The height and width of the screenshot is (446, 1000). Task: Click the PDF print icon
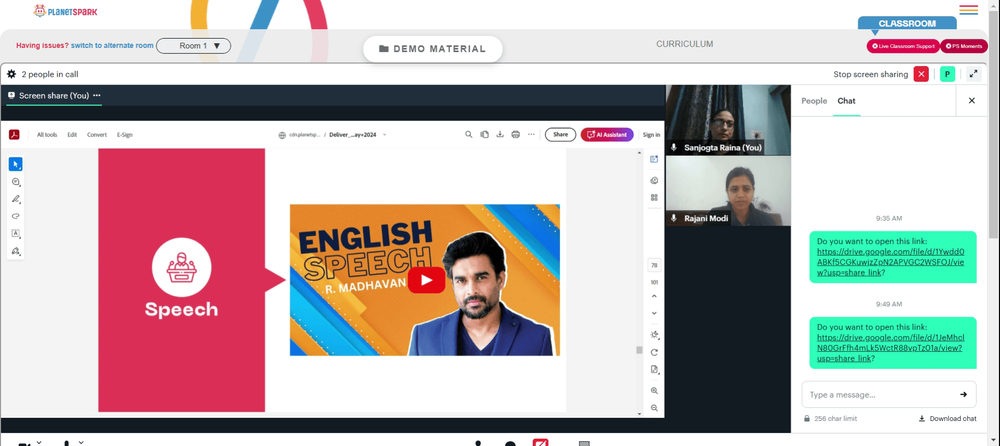pos(516,135)
